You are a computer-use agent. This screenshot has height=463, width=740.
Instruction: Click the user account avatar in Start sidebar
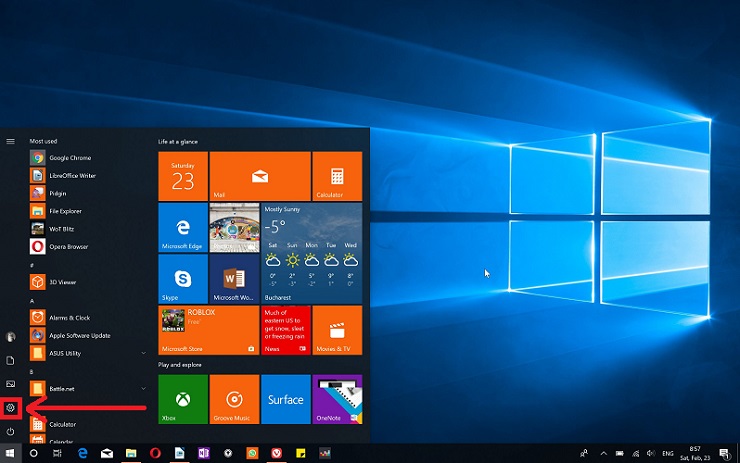coord(10,337)
